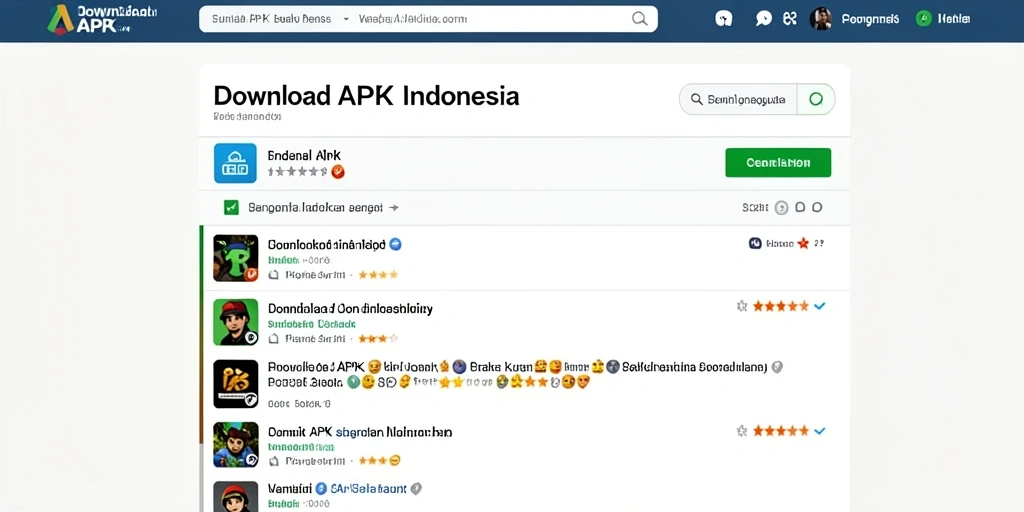
Task: Open the user avatar photo in the header
Action: click(820, 19)
